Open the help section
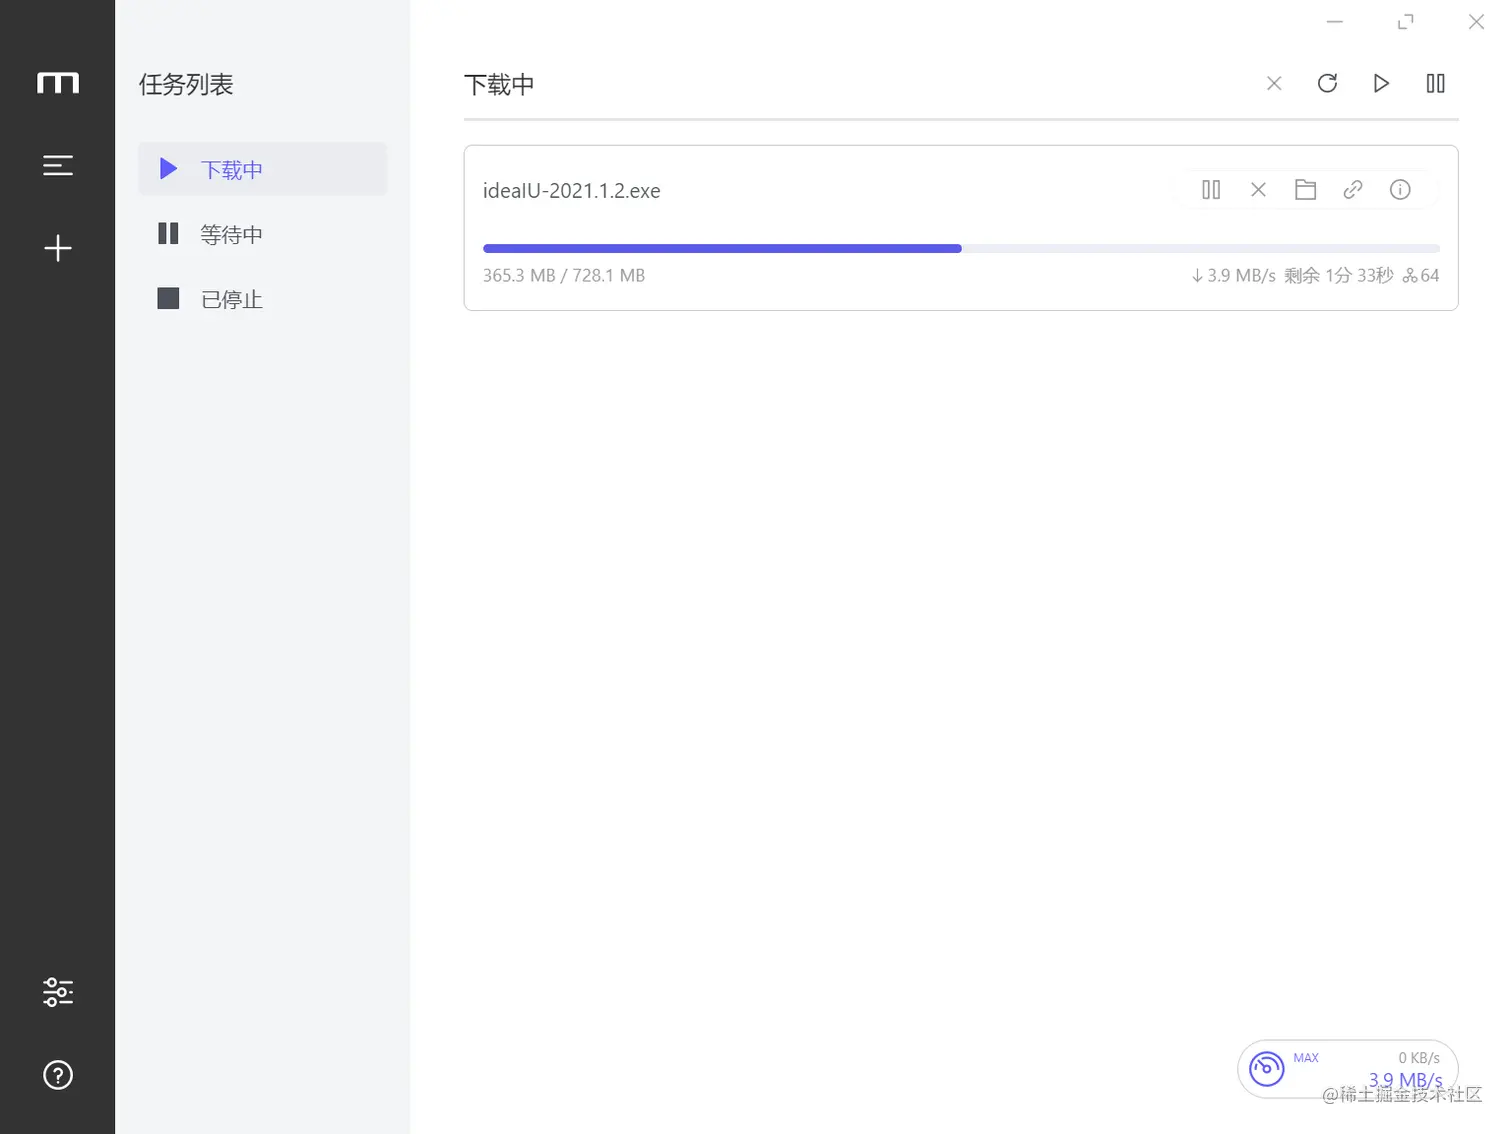This screenshot has height=1134, width=1512. 57,1075
